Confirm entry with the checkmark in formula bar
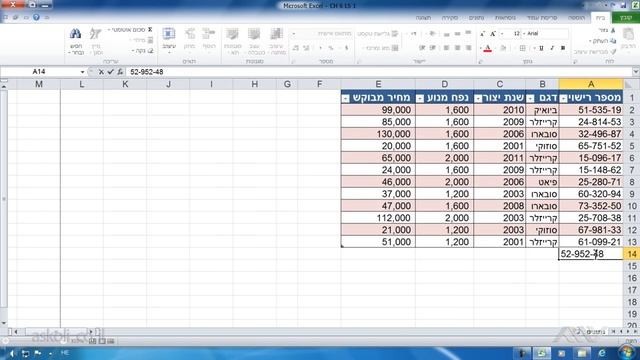 (110, 72)
